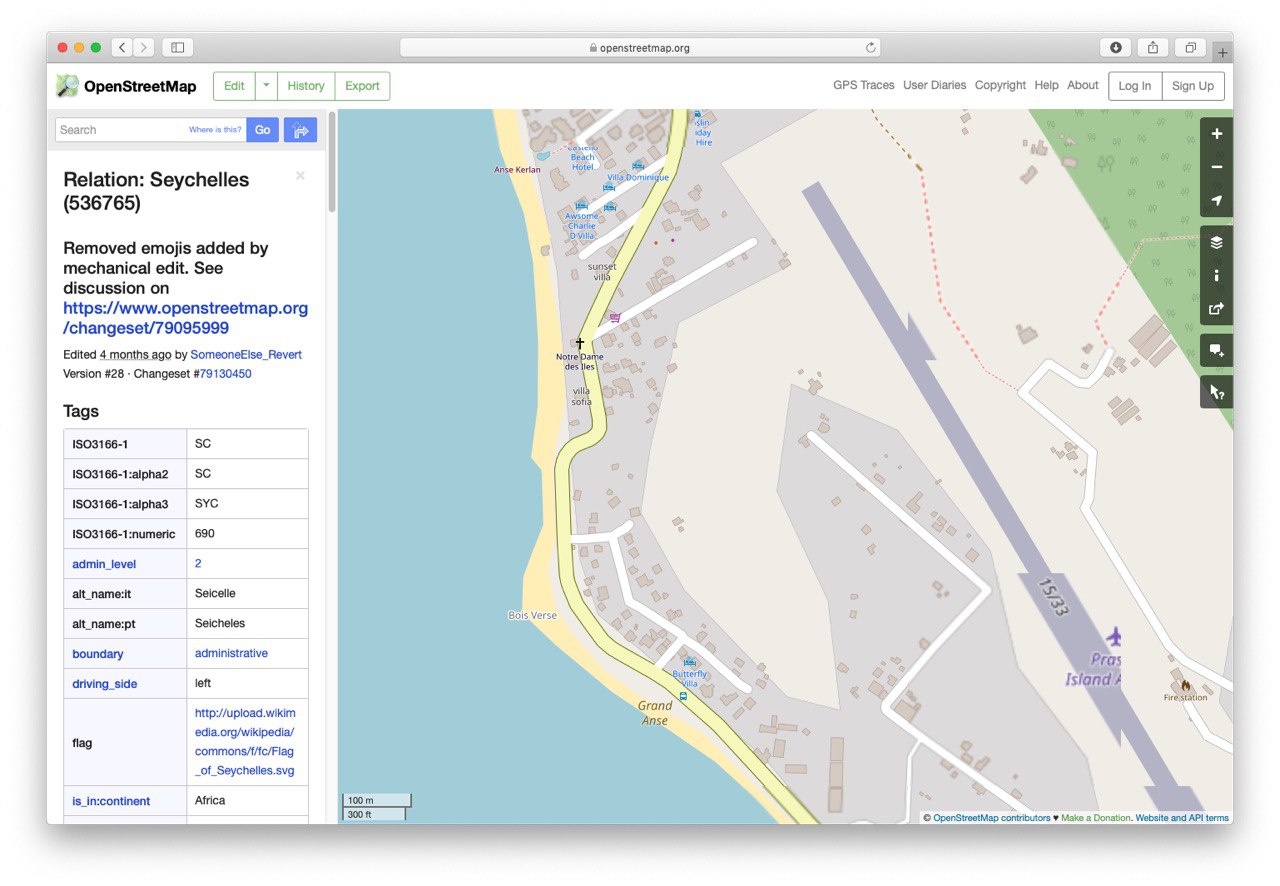
Task: Click the Seicelle alt_name:it value
Action: [215, 593]
